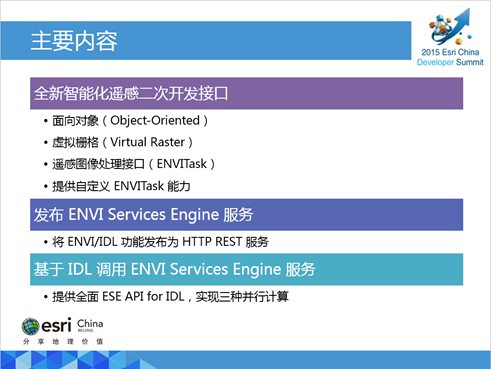491x369 pixels.
Task: Select the 遥感图像处理接口 (ENVITask) bullet
Action: (x=130, y=164)
